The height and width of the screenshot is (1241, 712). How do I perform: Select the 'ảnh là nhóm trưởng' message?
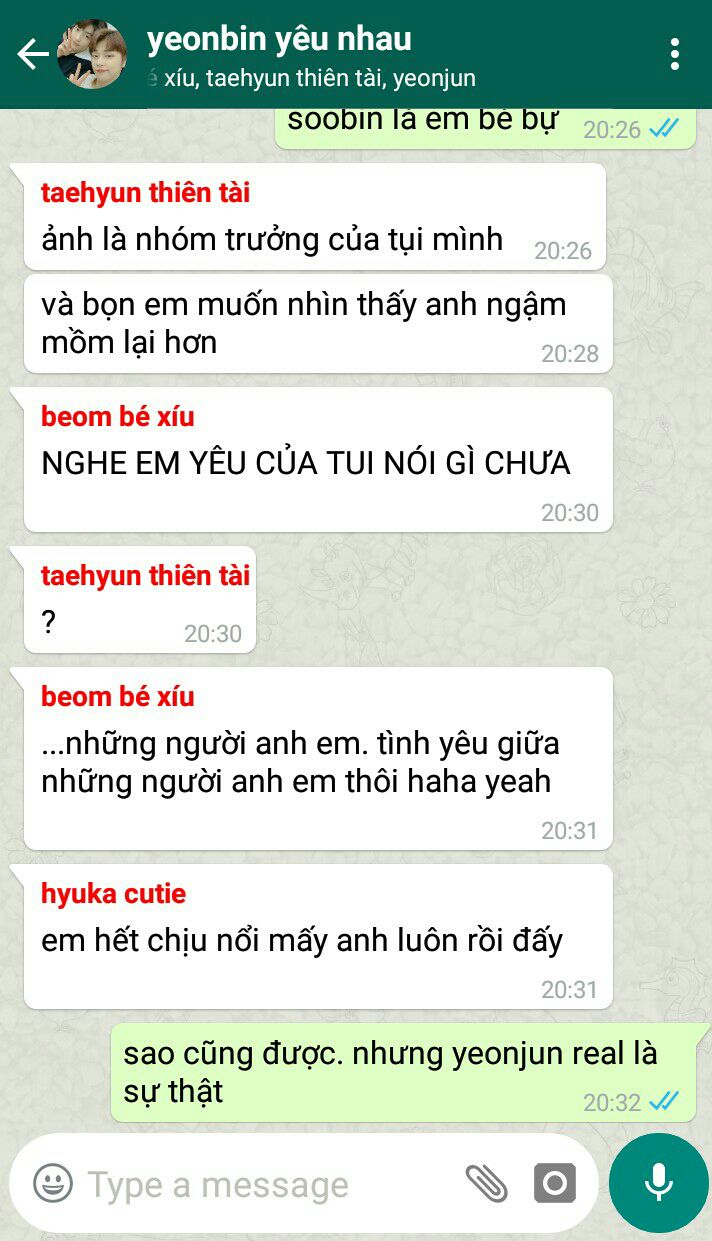(315, 217)
